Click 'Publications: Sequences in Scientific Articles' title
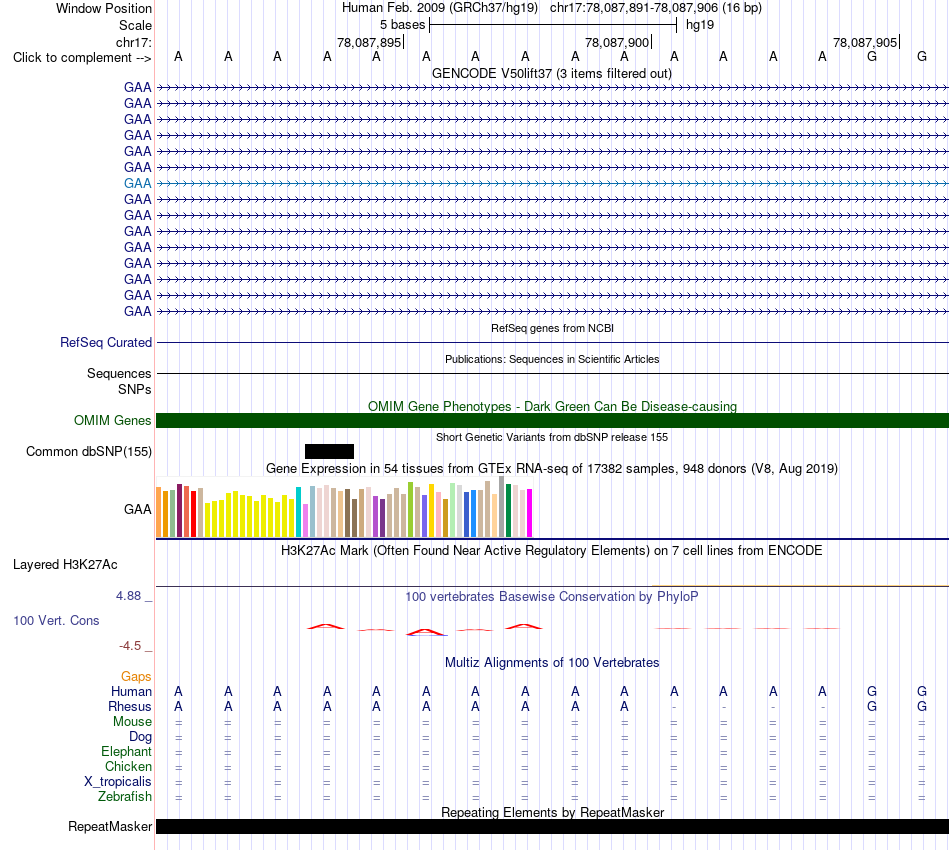This screenshot has height=850, width=950. click(552, 359)
